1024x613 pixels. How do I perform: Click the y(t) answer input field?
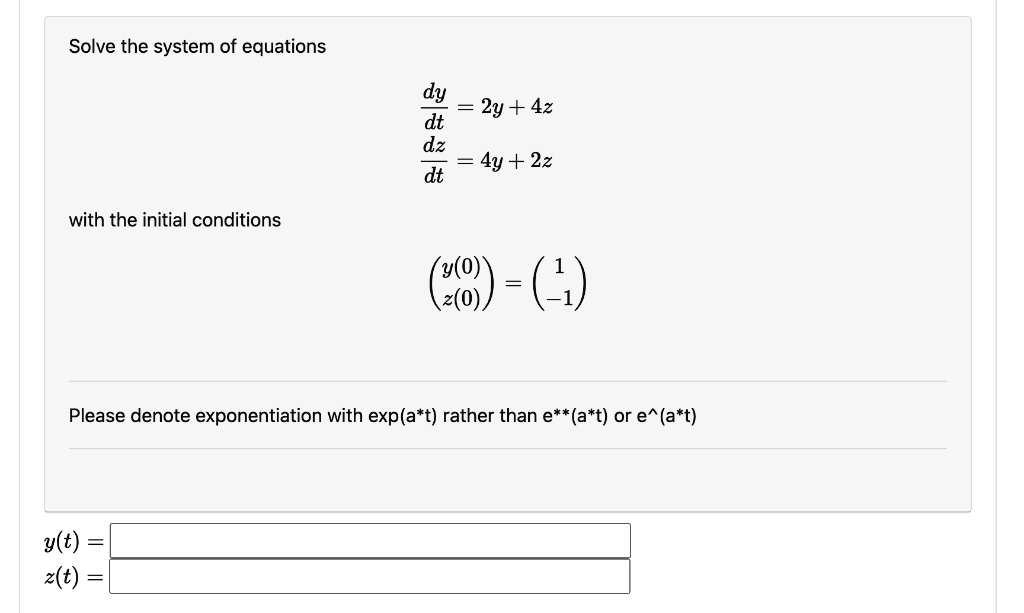(x=370, y=540)
